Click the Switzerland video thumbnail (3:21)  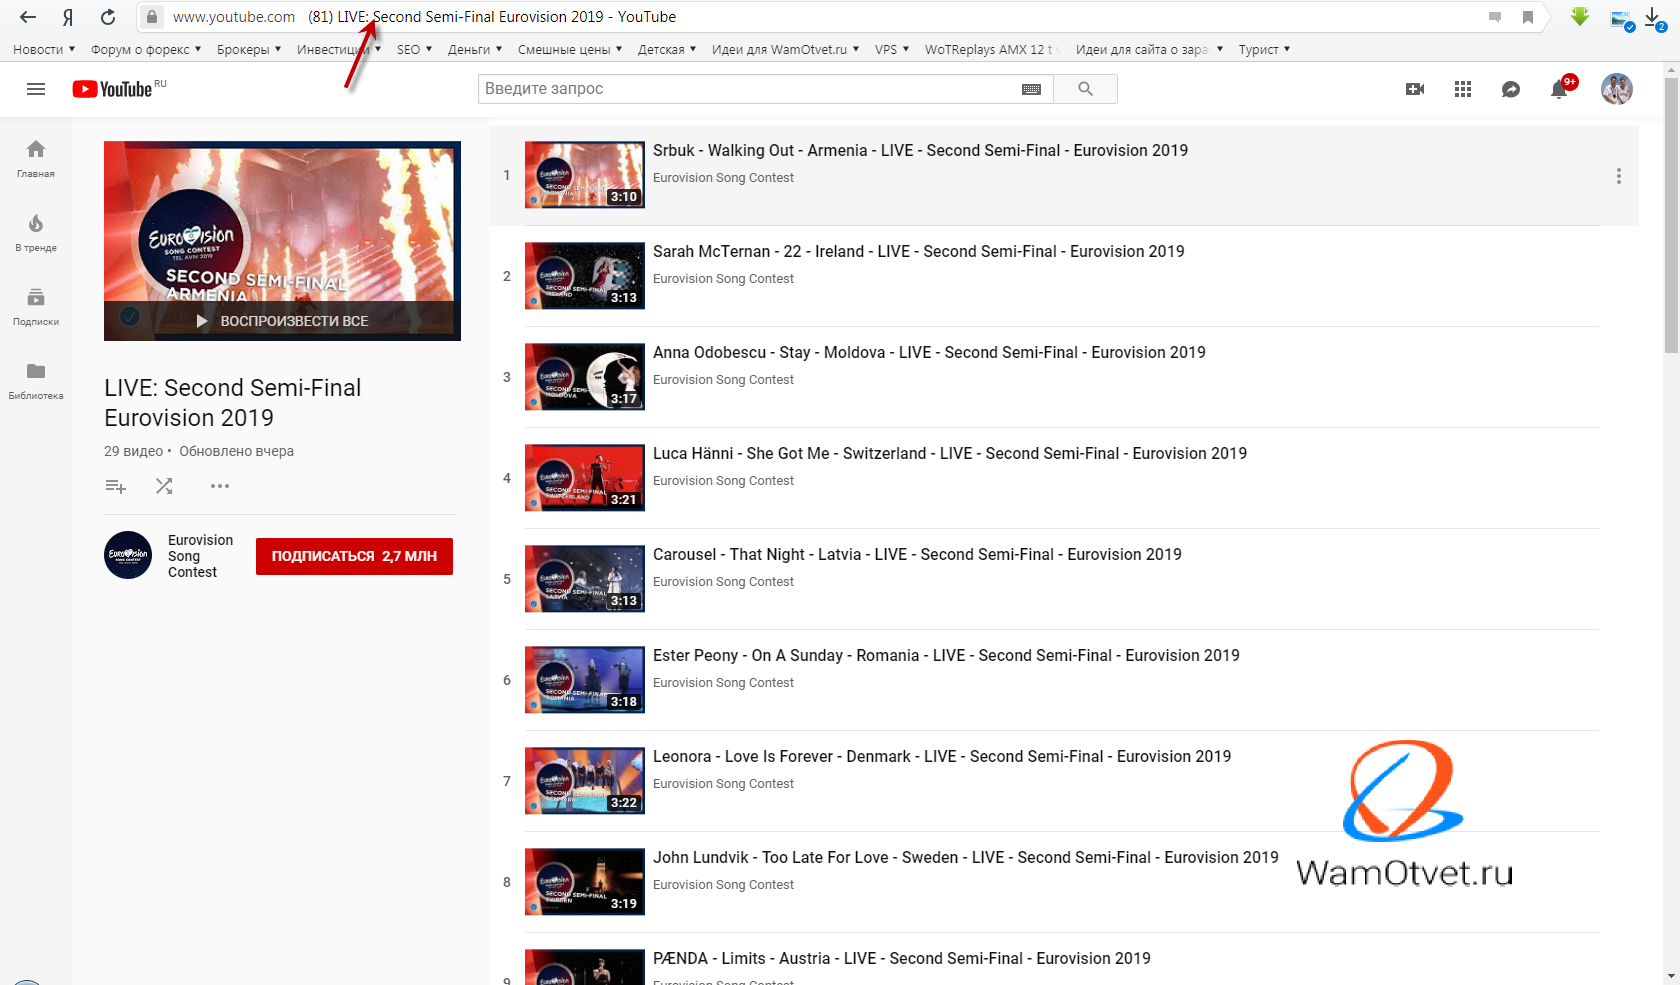[585, 478]
